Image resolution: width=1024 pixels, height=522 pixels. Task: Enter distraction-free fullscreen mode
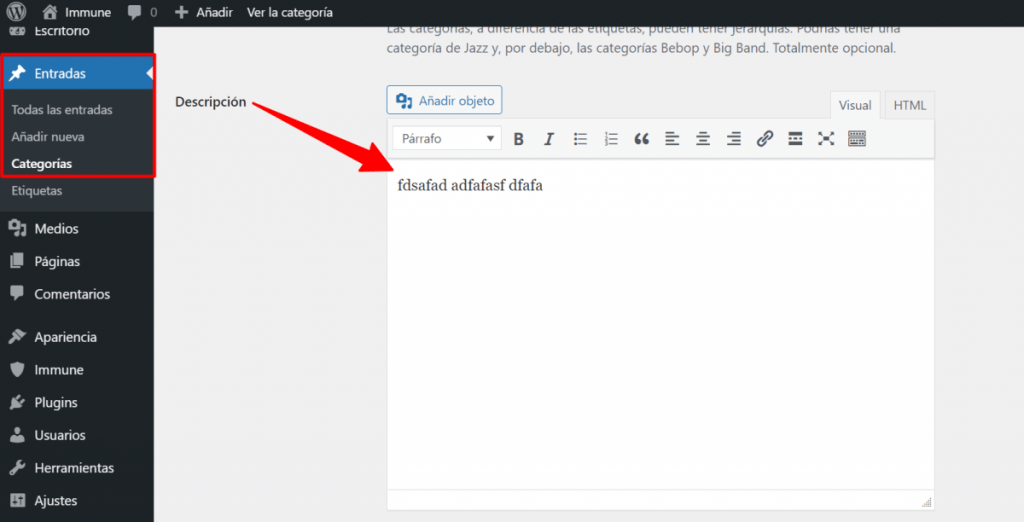tap(826, 139)
